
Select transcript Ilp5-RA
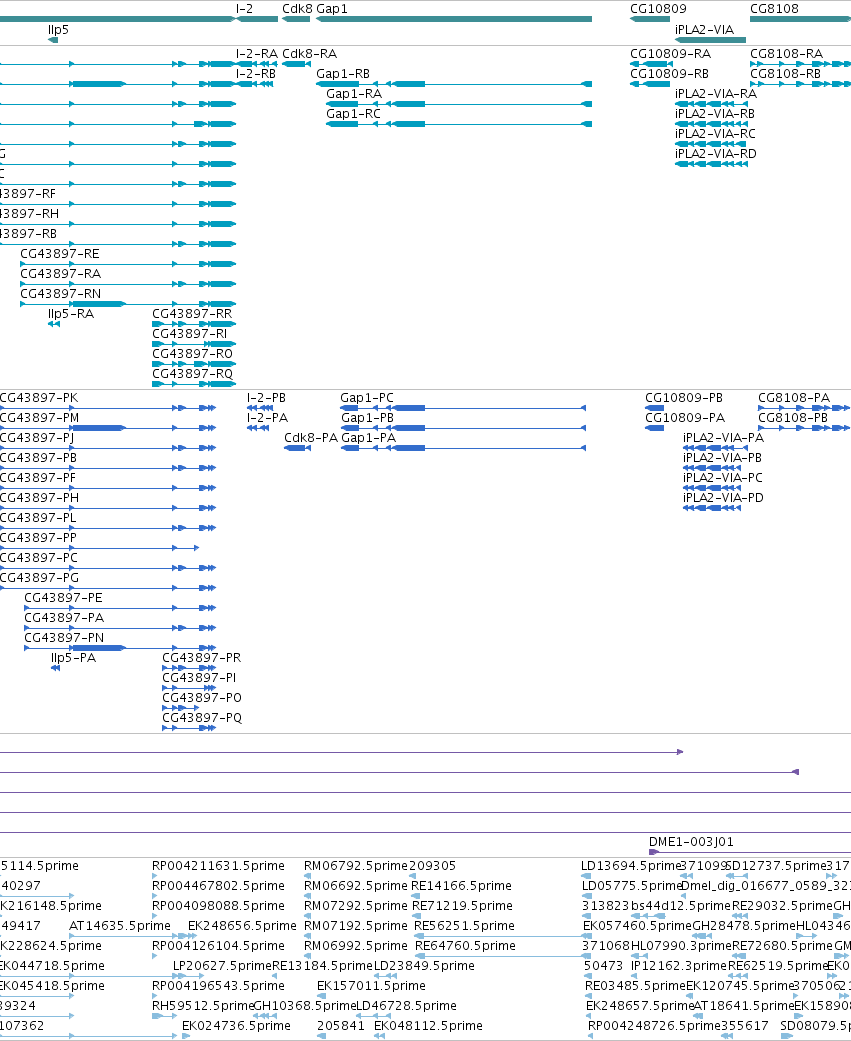pos(70,313)
